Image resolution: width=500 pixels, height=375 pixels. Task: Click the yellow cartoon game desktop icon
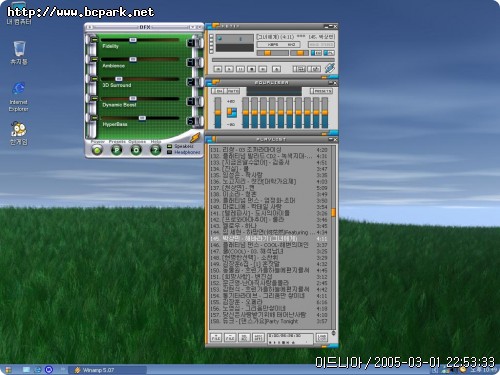pos(19,133)
